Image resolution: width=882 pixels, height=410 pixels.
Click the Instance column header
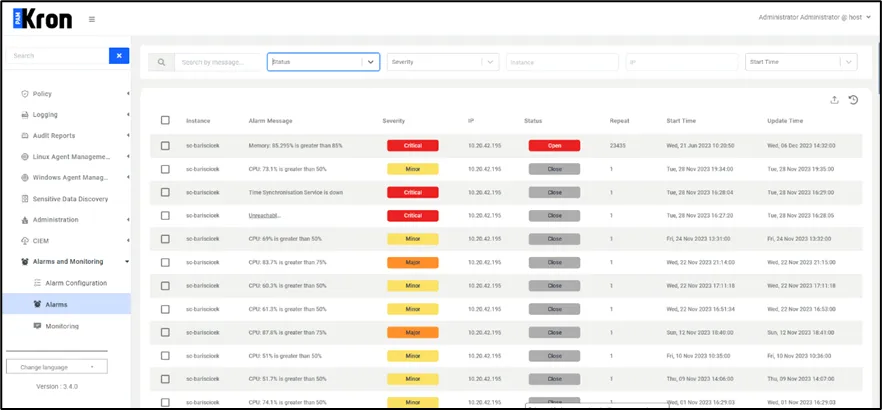pyautogui.click(x=198, y=121)
